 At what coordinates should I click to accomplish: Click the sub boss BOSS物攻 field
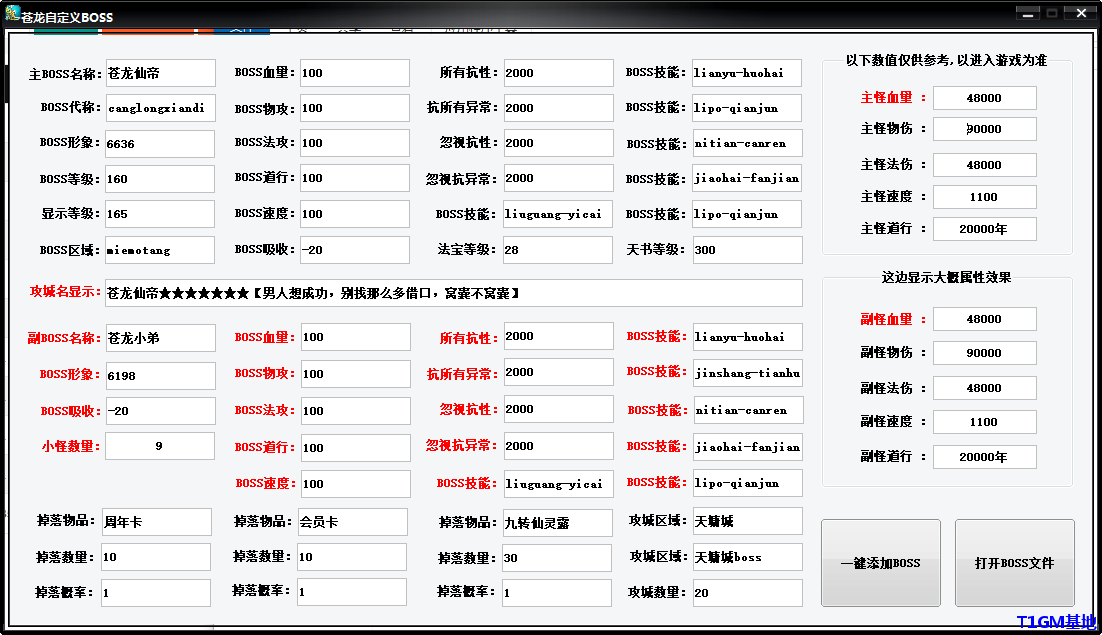coord(356,374)
